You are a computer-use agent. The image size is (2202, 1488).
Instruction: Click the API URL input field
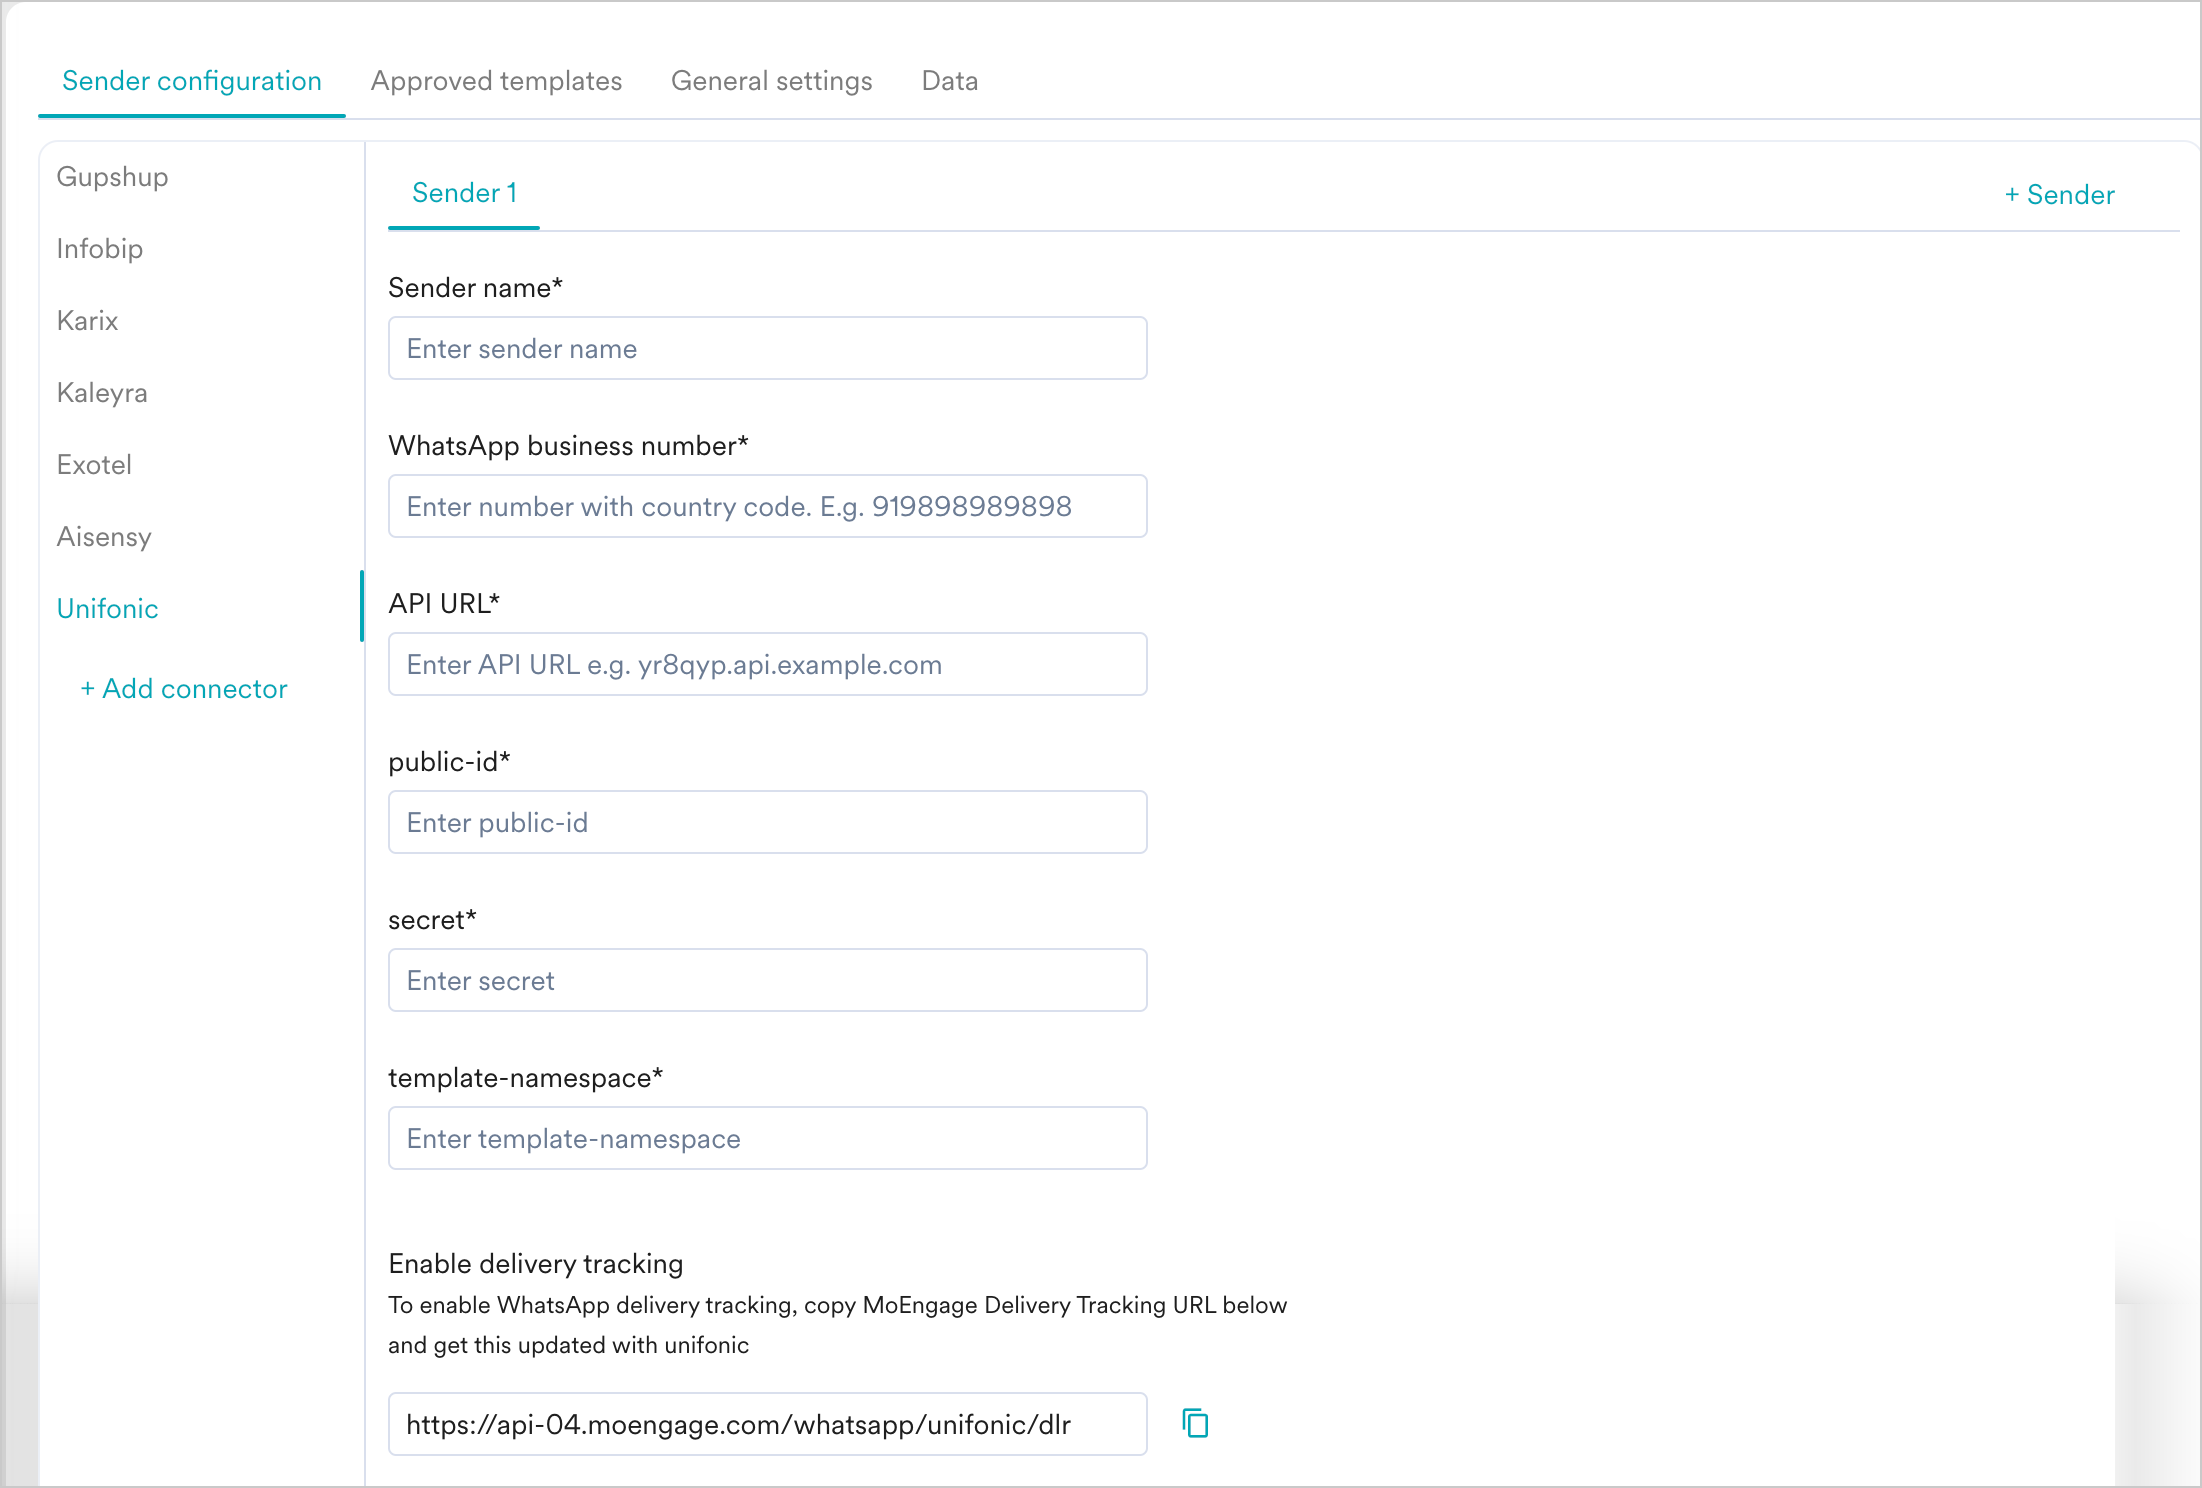766,664
